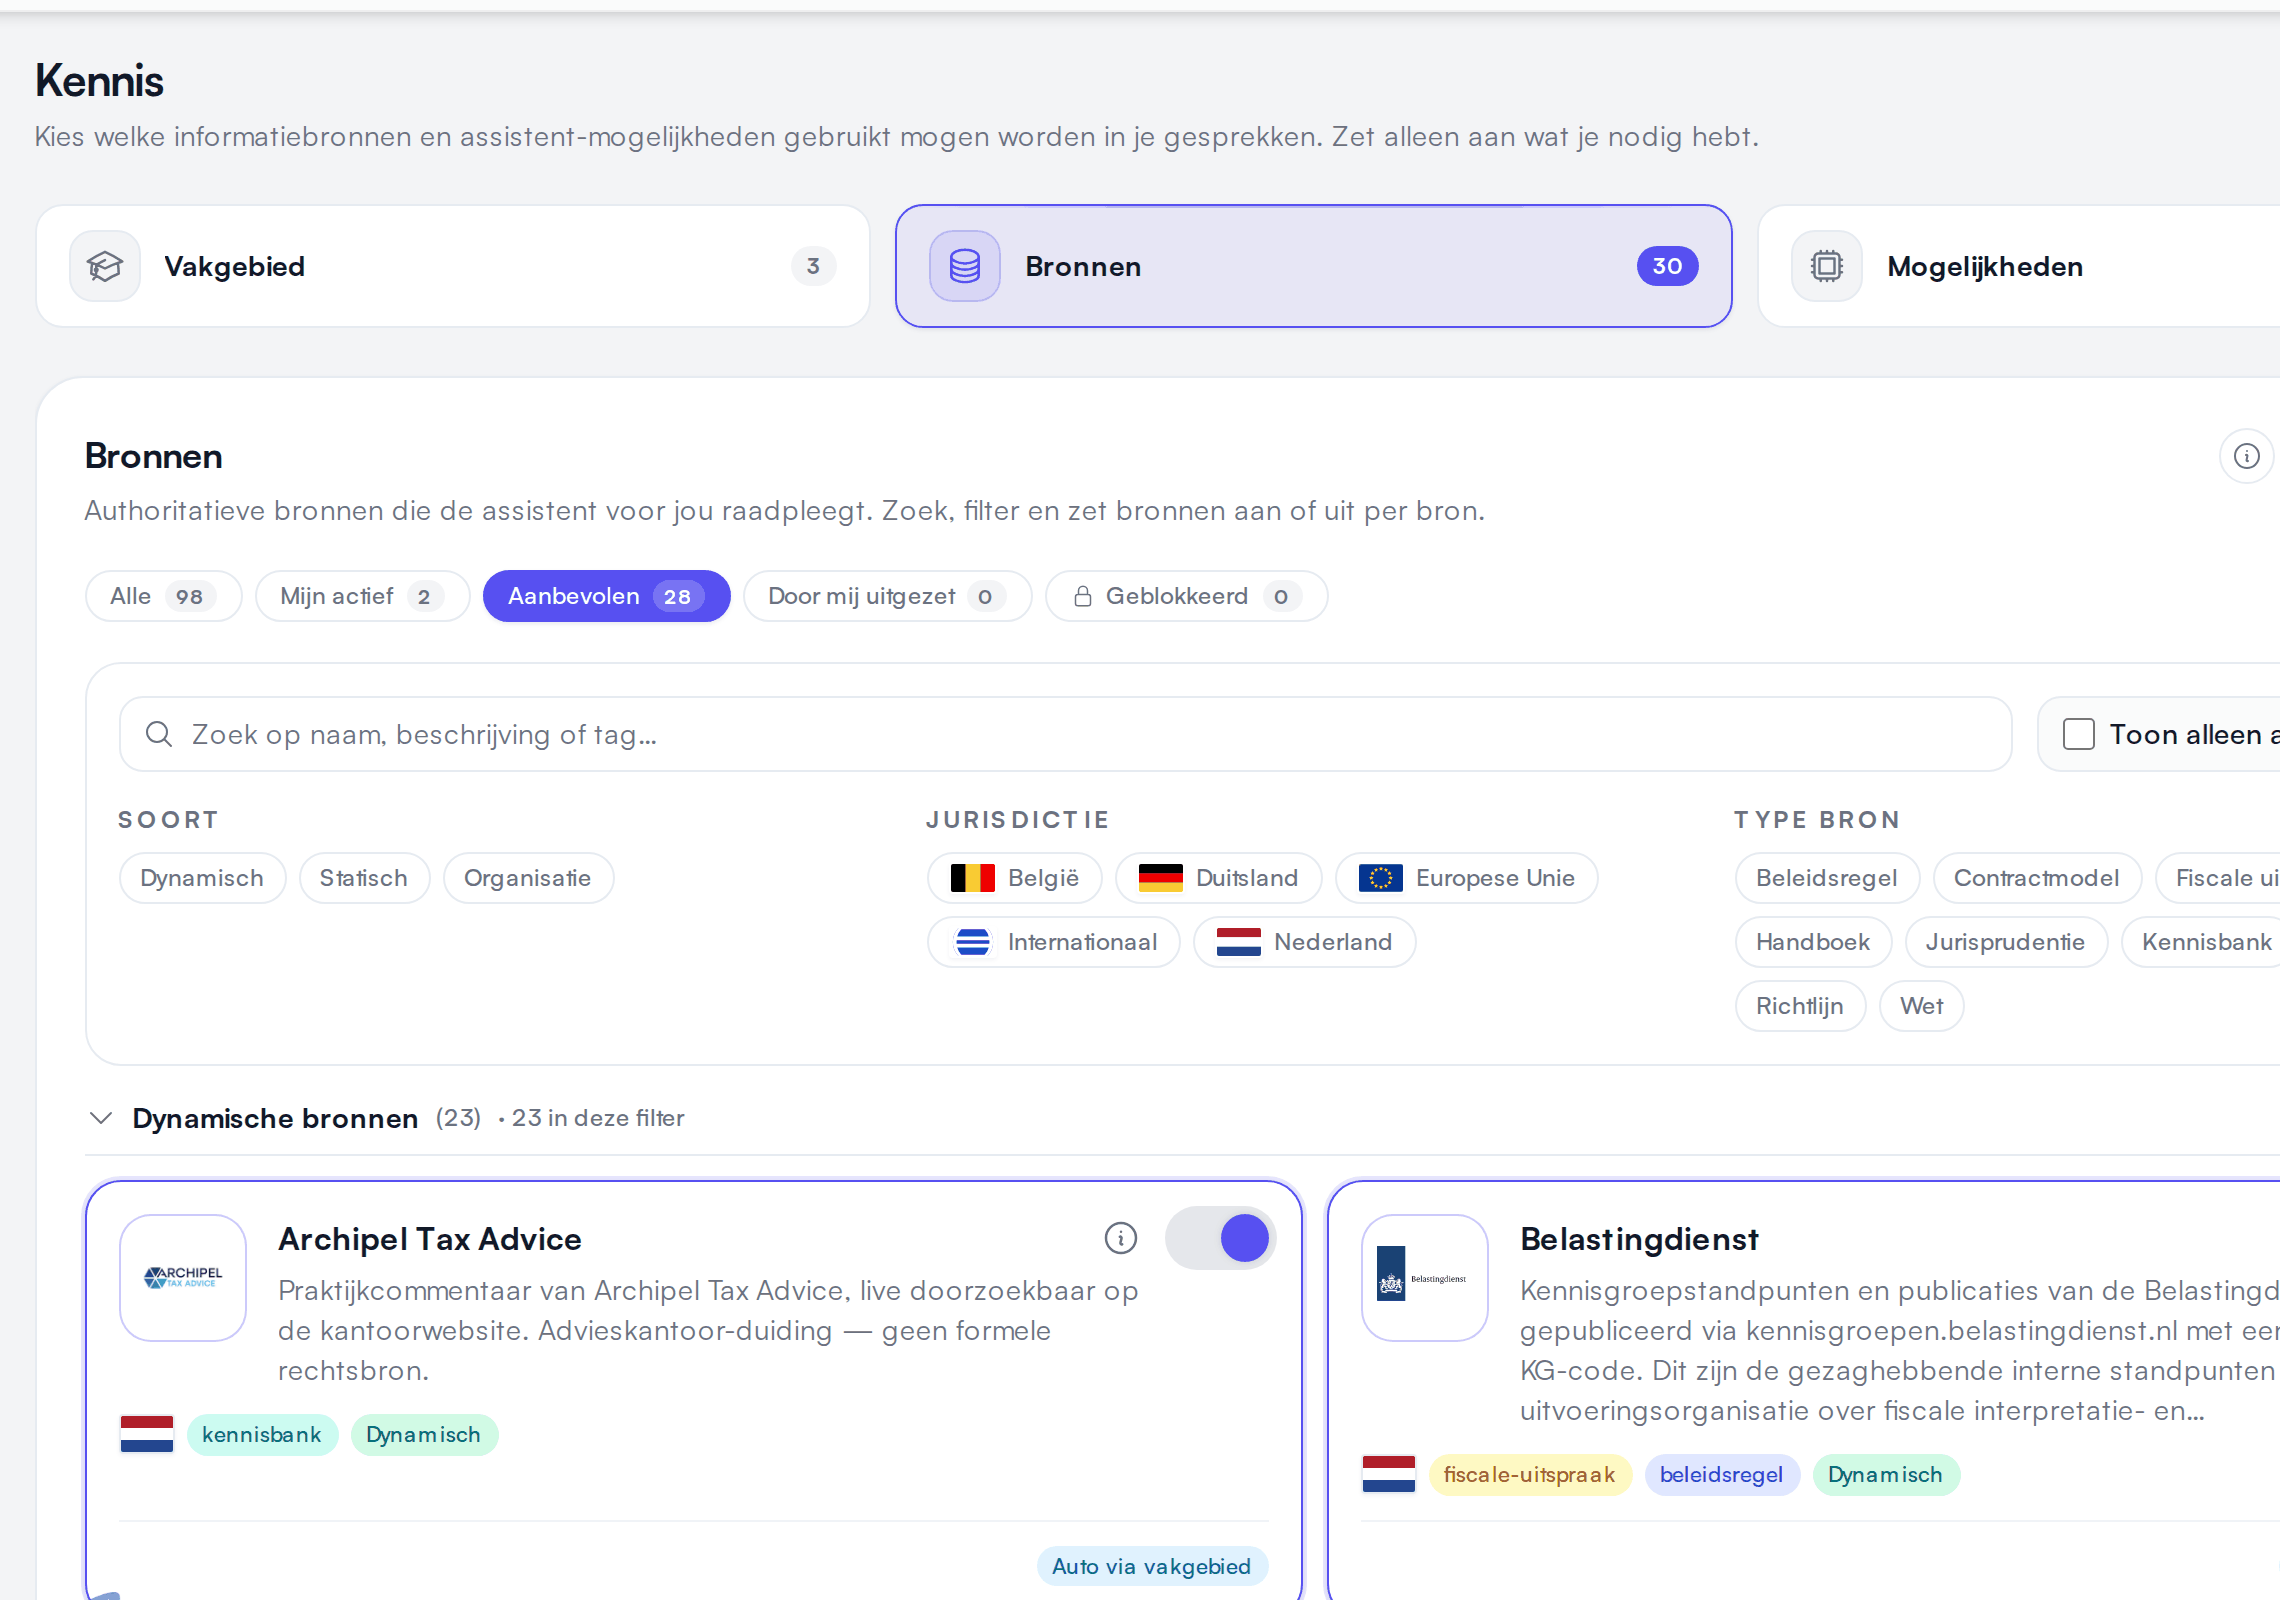This screenshot has width=2280, height=1600.
Task: Click the magnifier icon in search box
Action: (159, 734)
